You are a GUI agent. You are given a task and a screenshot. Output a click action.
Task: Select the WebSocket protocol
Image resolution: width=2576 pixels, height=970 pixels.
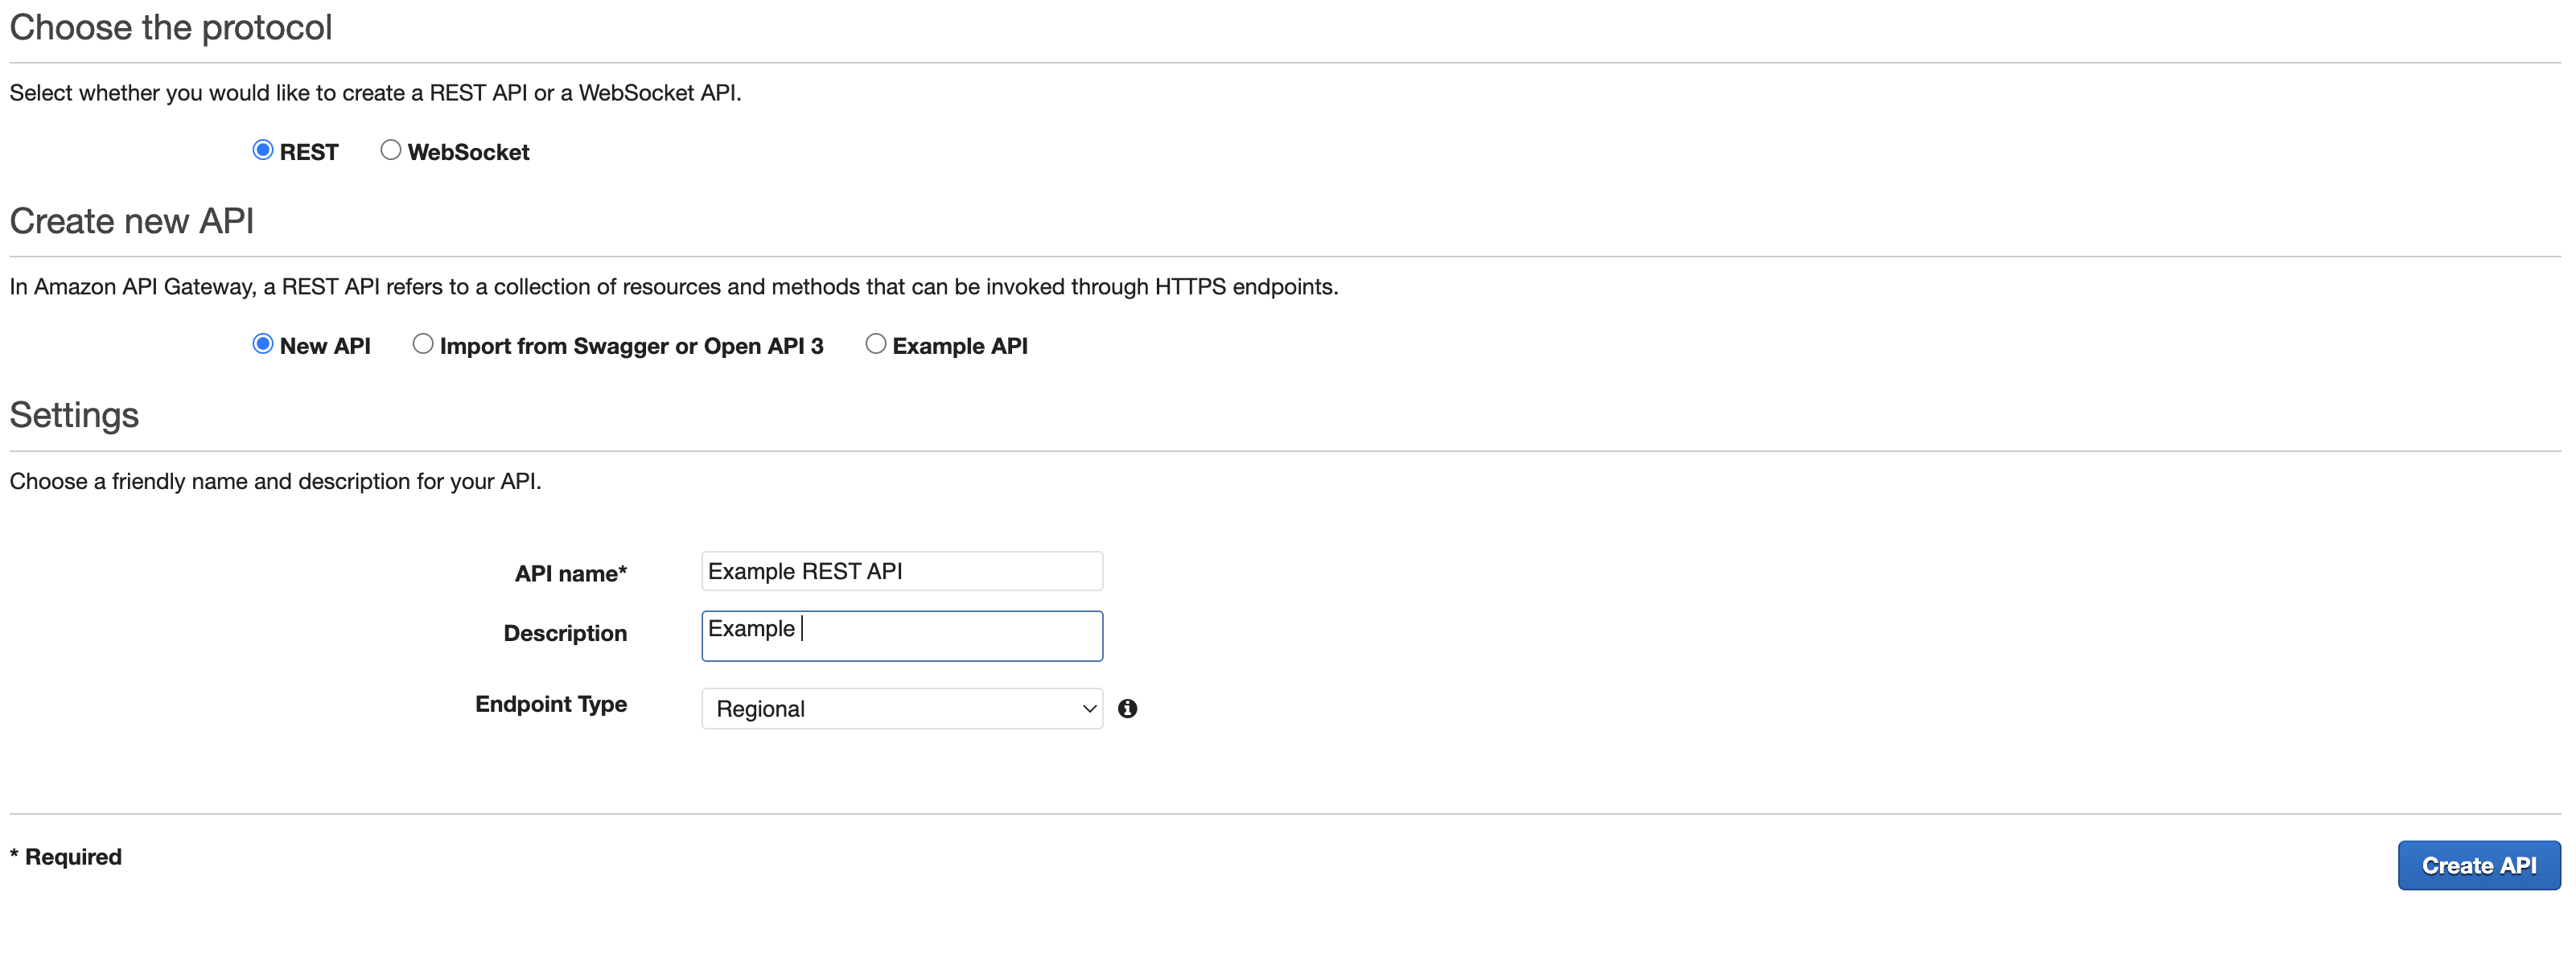point(390,149)
